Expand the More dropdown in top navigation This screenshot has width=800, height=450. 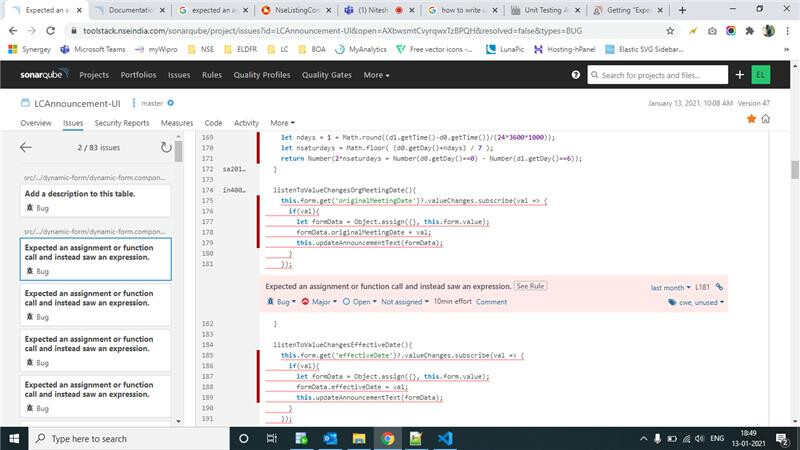377,75
